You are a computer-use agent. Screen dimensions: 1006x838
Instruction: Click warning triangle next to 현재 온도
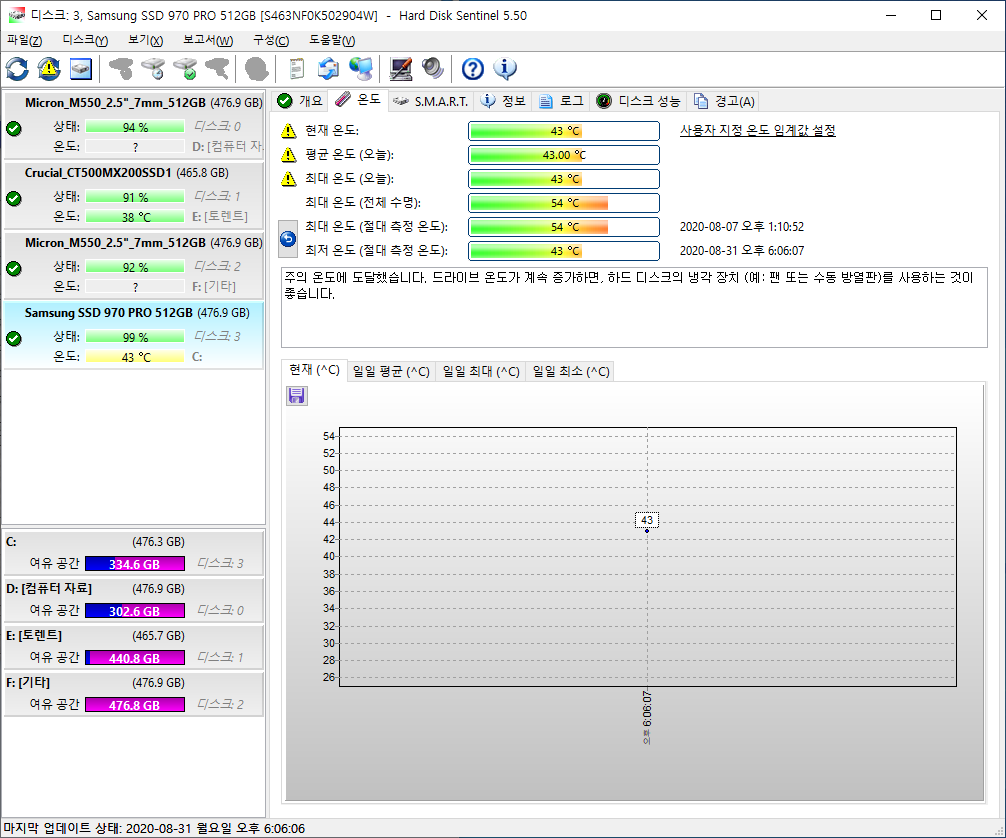289,131
